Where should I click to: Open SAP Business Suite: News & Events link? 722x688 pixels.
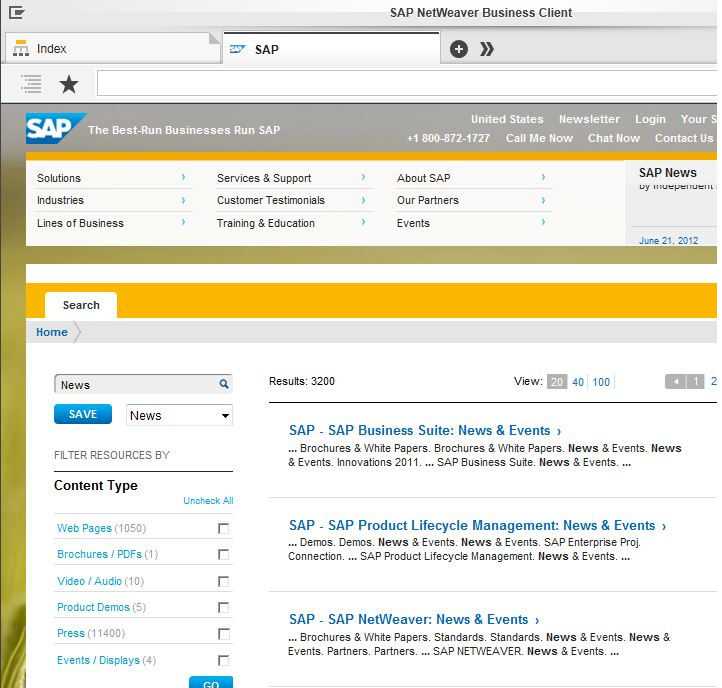[420, 431]
